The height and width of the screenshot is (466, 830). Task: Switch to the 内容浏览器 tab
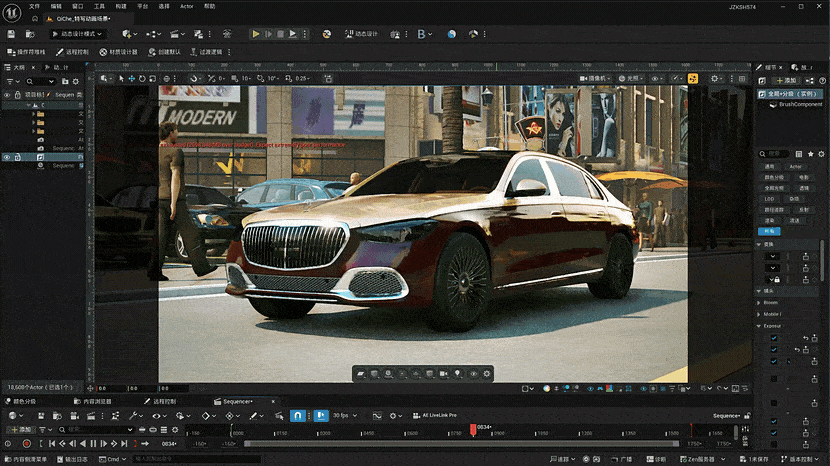coord(93,401)
